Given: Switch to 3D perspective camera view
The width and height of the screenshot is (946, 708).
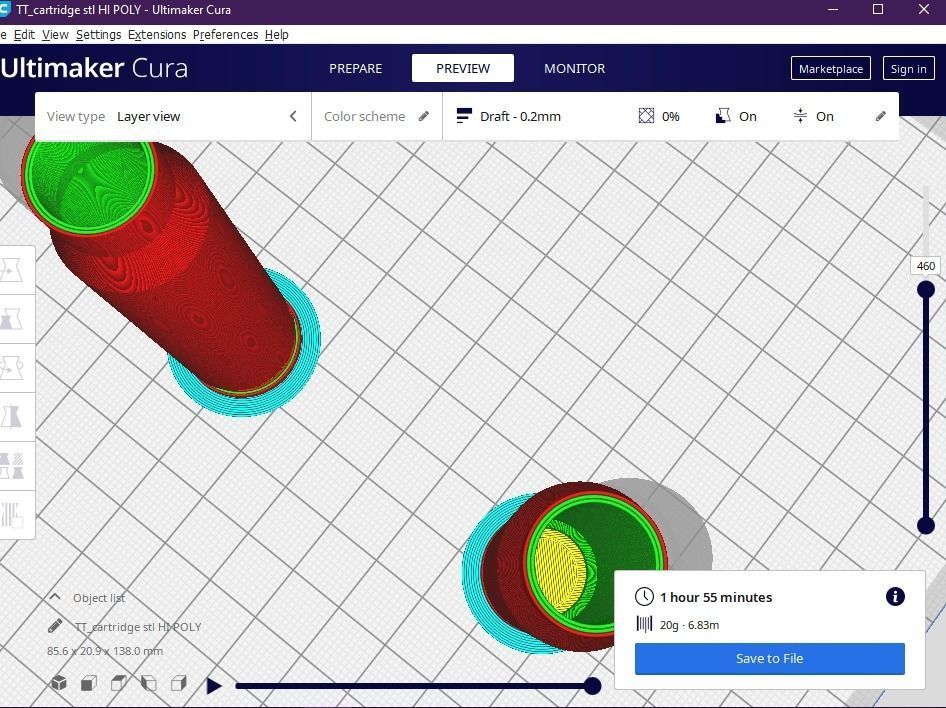Looking at the screenshot, I should coord(59,683).
